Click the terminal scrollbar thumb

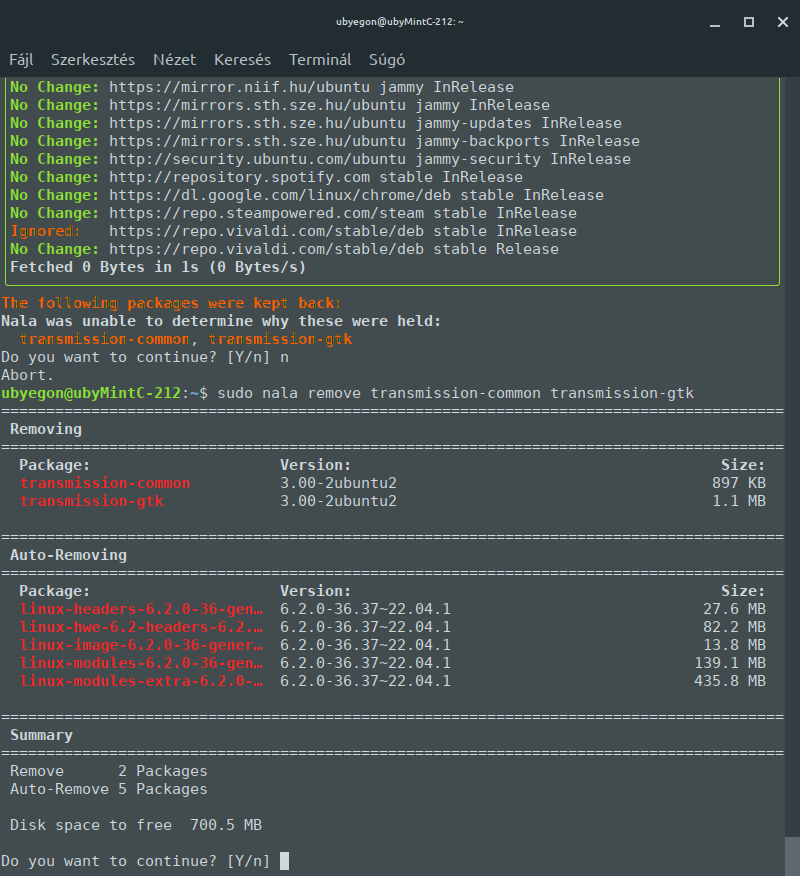point(793,856)
